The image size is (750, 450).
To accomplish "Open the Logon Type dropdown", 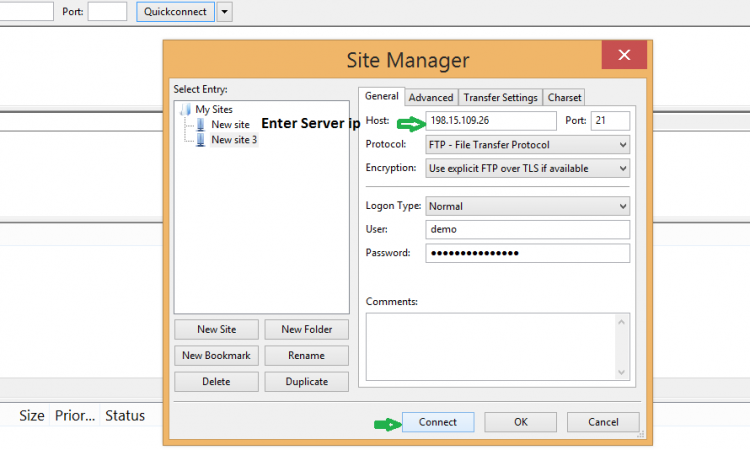I will tap(528, 206).
